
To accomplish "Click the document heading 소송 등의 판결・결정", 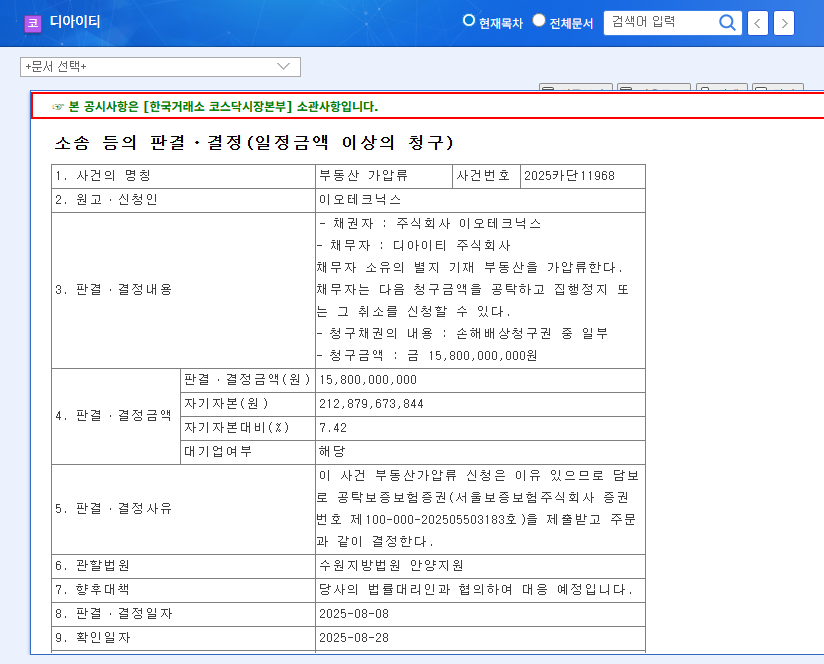I will [x=254, y=142].
